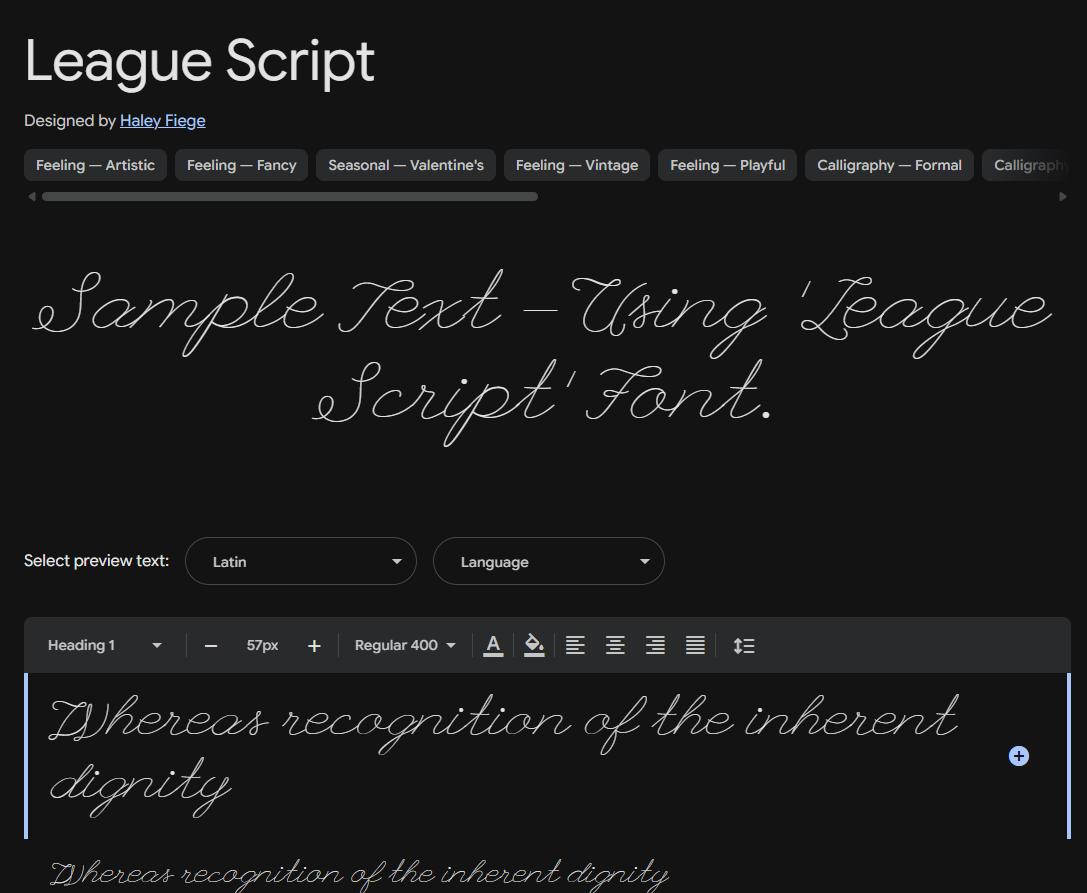This screenshot has height=893, width=1087.
Task: Align preview text left
Action: (x=575, y=645)
